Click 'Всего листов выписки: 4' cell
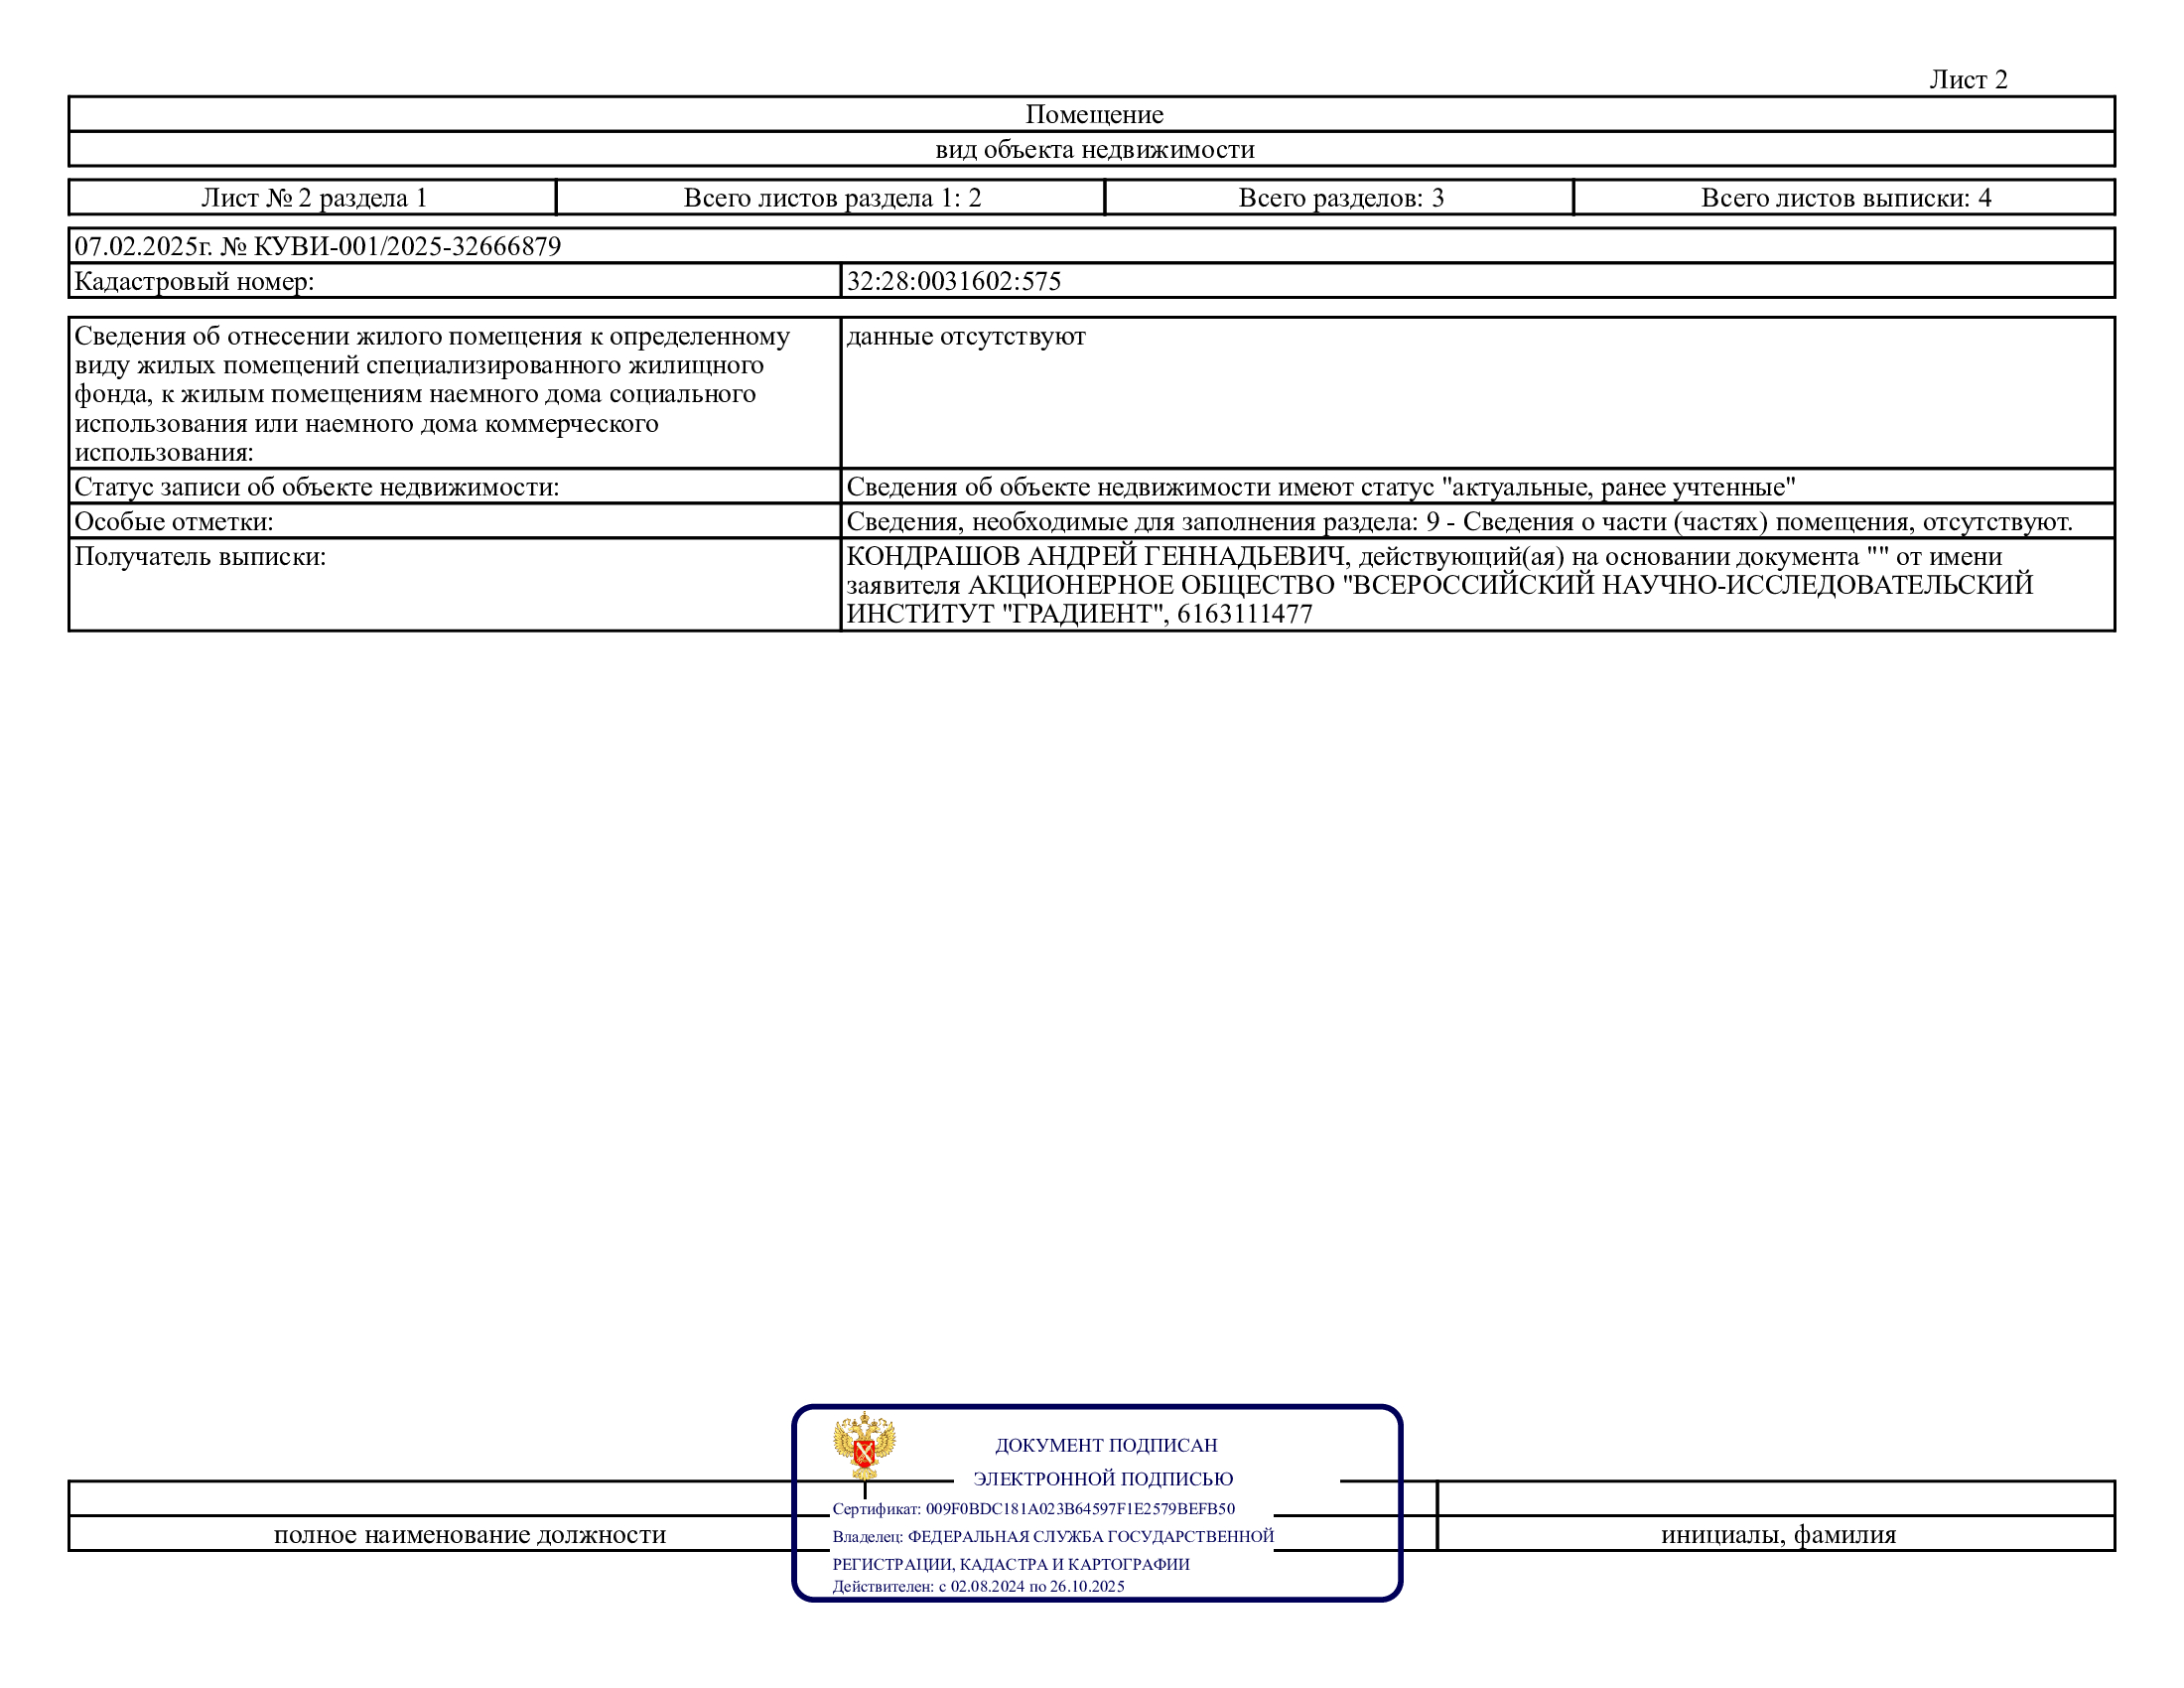Viewport: 2184px width, 1688px height. [1845, 197]
